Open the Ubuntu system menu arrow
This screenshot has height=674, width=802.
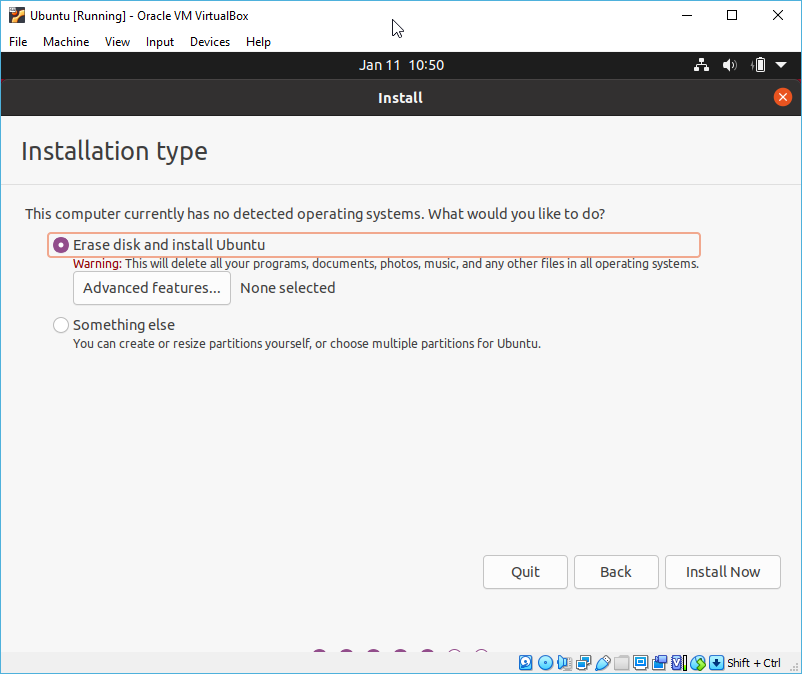point(781,65)
